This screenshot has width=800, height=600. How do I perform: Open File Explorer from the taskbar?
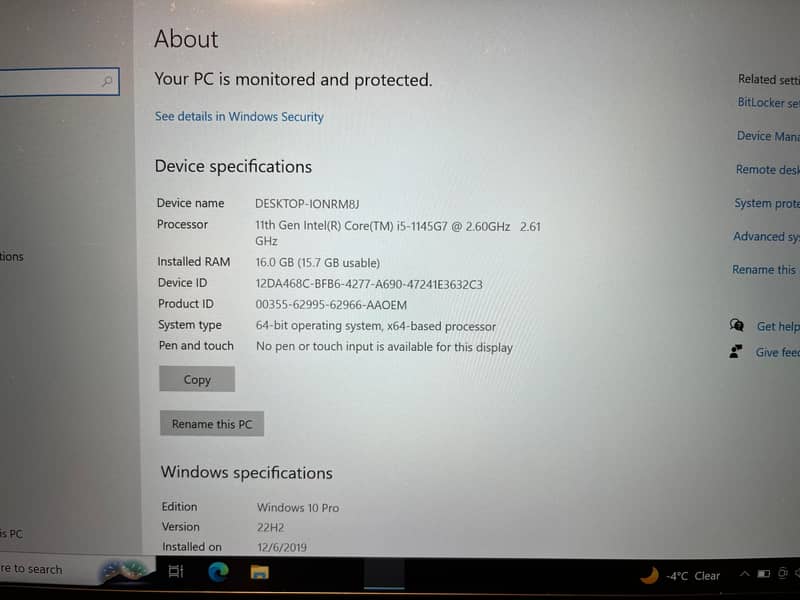pos(260,572)
